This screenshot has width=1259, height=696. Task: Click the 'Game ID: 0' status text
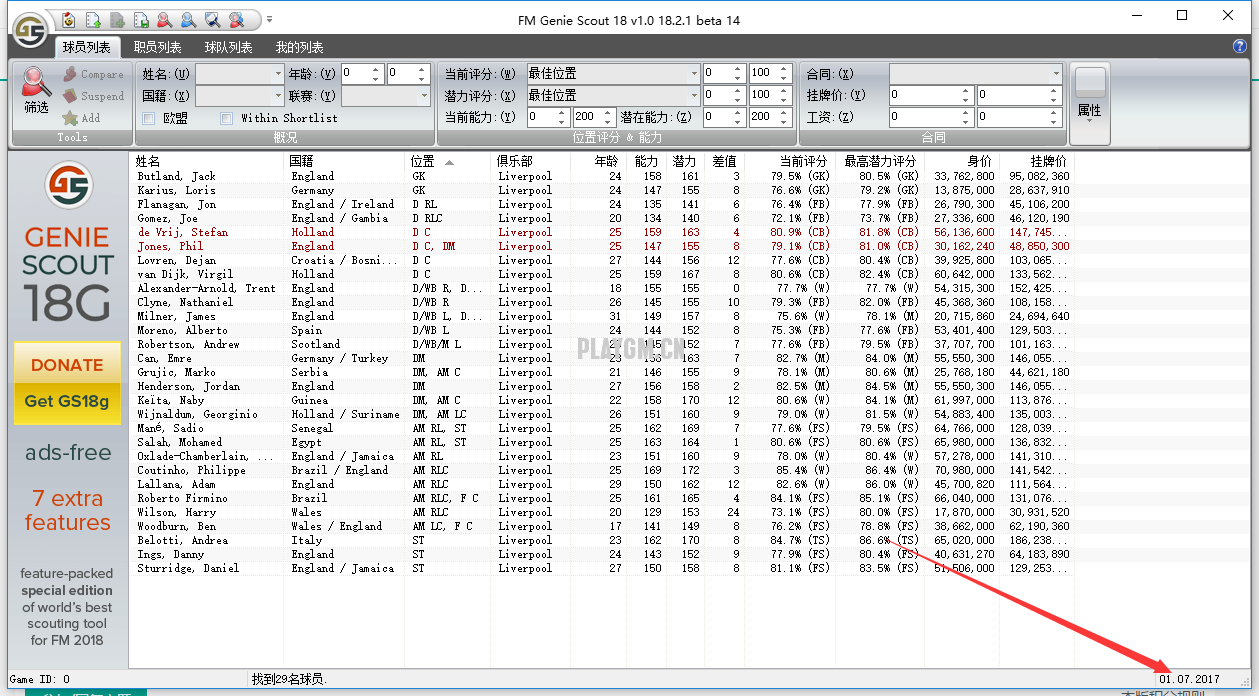point(40,679)
